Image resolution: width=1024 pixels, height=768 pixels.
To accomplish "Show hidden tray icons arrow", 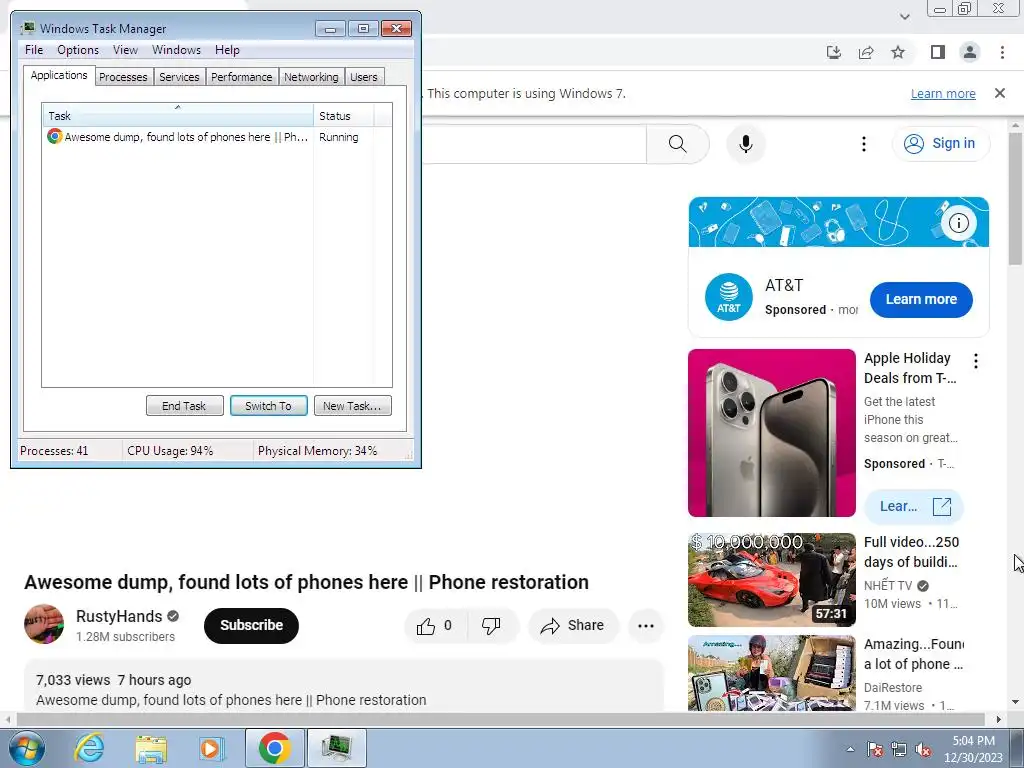I will click(x=850, y=749).
